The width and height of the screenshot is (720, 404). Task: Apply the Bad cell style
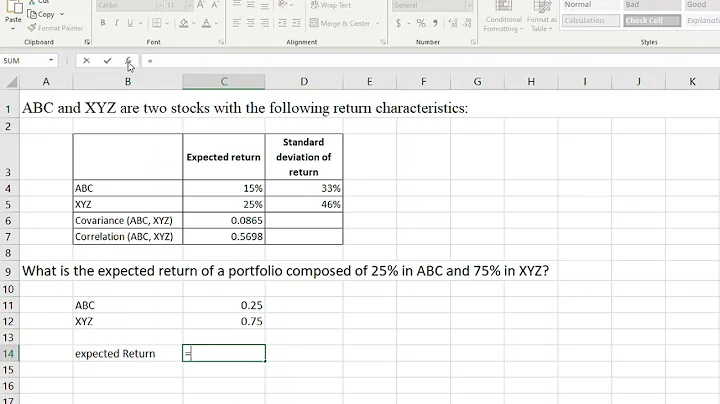[652, 5]
